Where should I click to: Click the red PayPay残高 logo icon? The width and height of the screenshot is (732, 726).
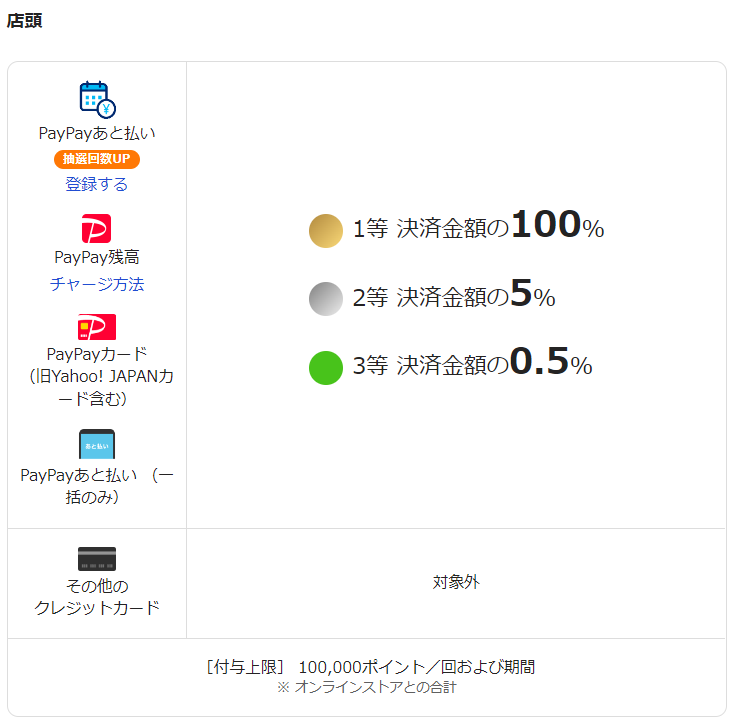click(97, 228)
